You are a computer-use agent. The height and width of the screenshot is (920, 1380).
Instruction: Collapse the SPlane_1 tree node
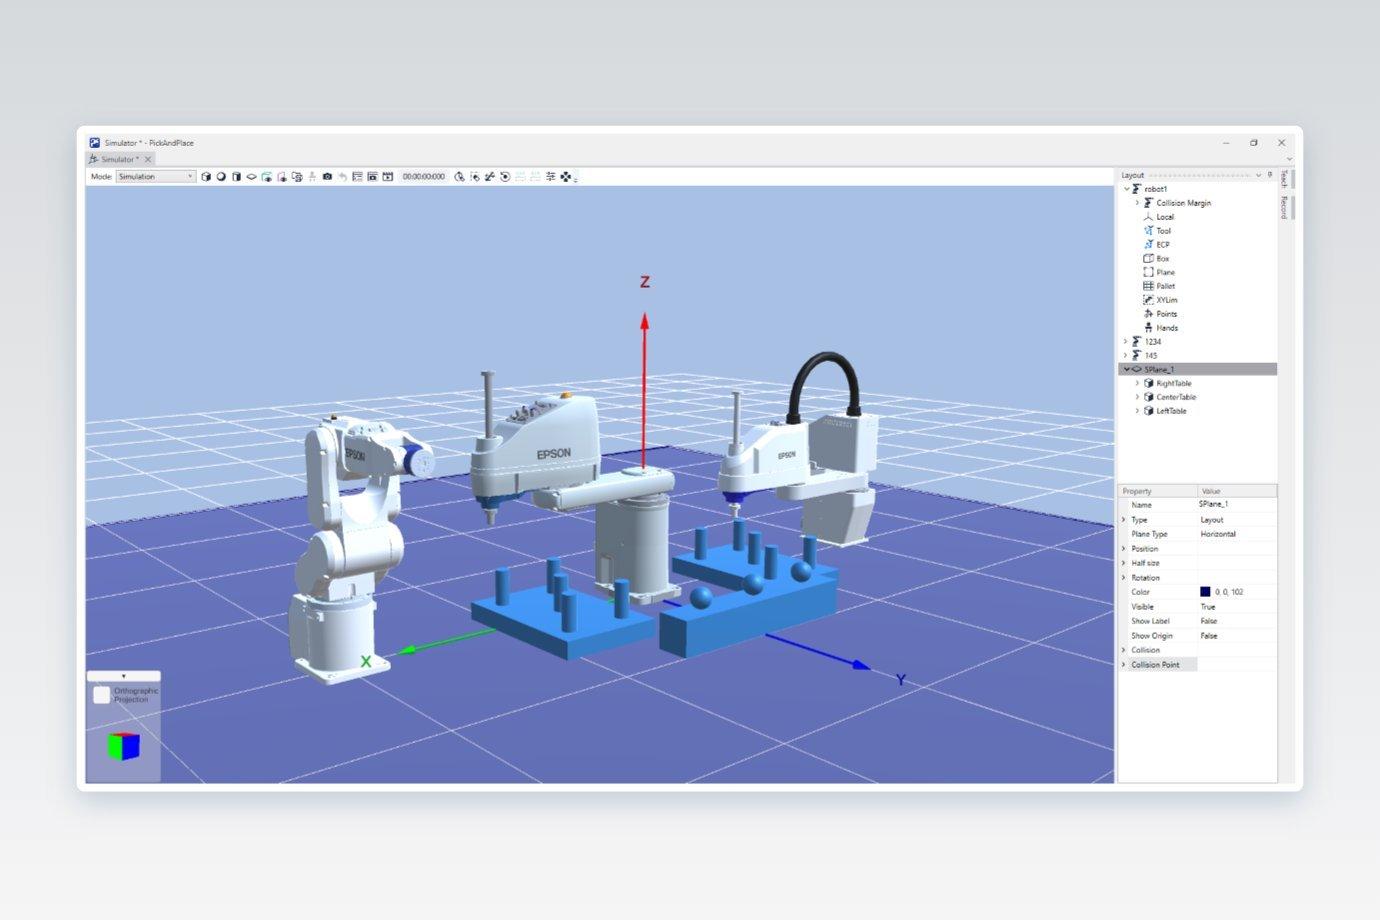coord(1126,369)
